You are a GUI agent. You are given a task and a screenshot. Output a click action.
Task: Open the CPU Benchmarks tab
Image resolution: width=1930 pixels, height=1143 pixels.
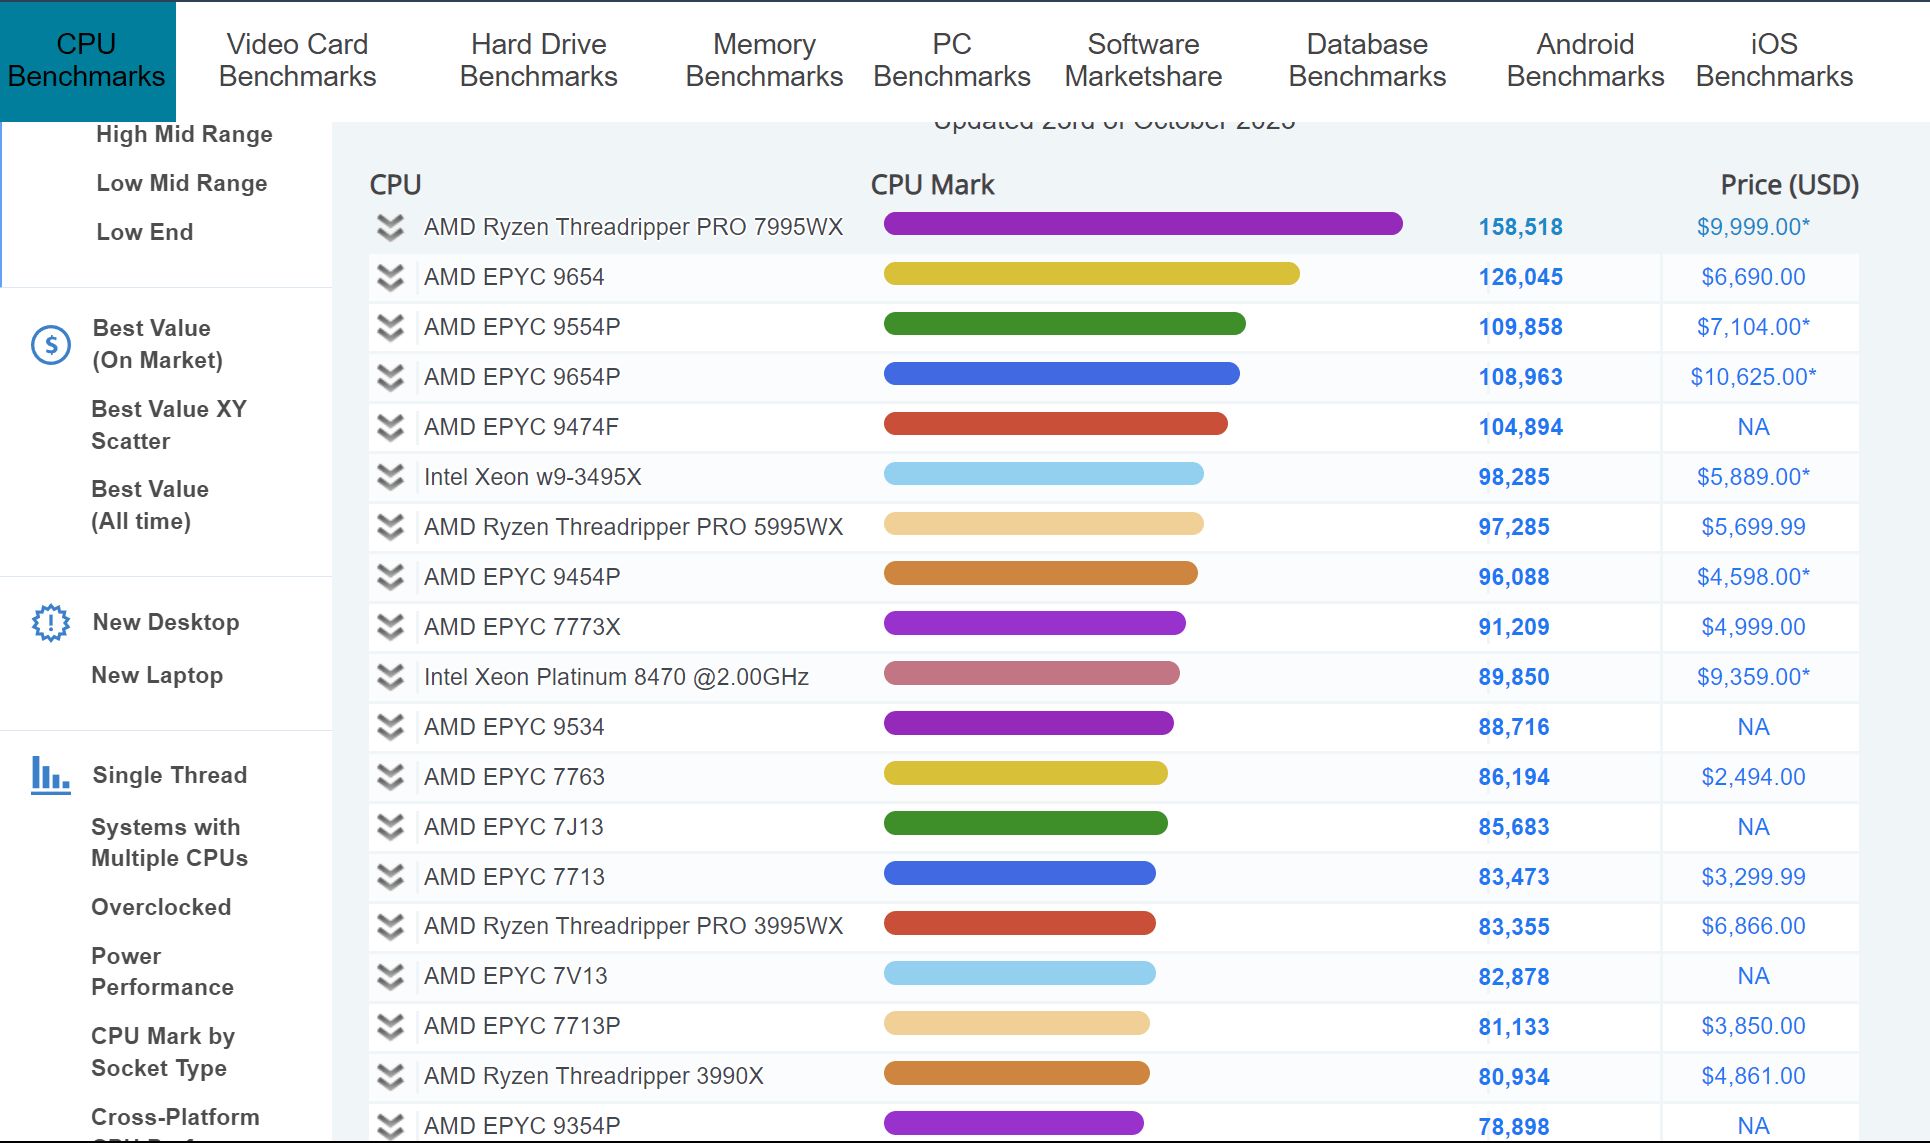(x=87, y=60)
